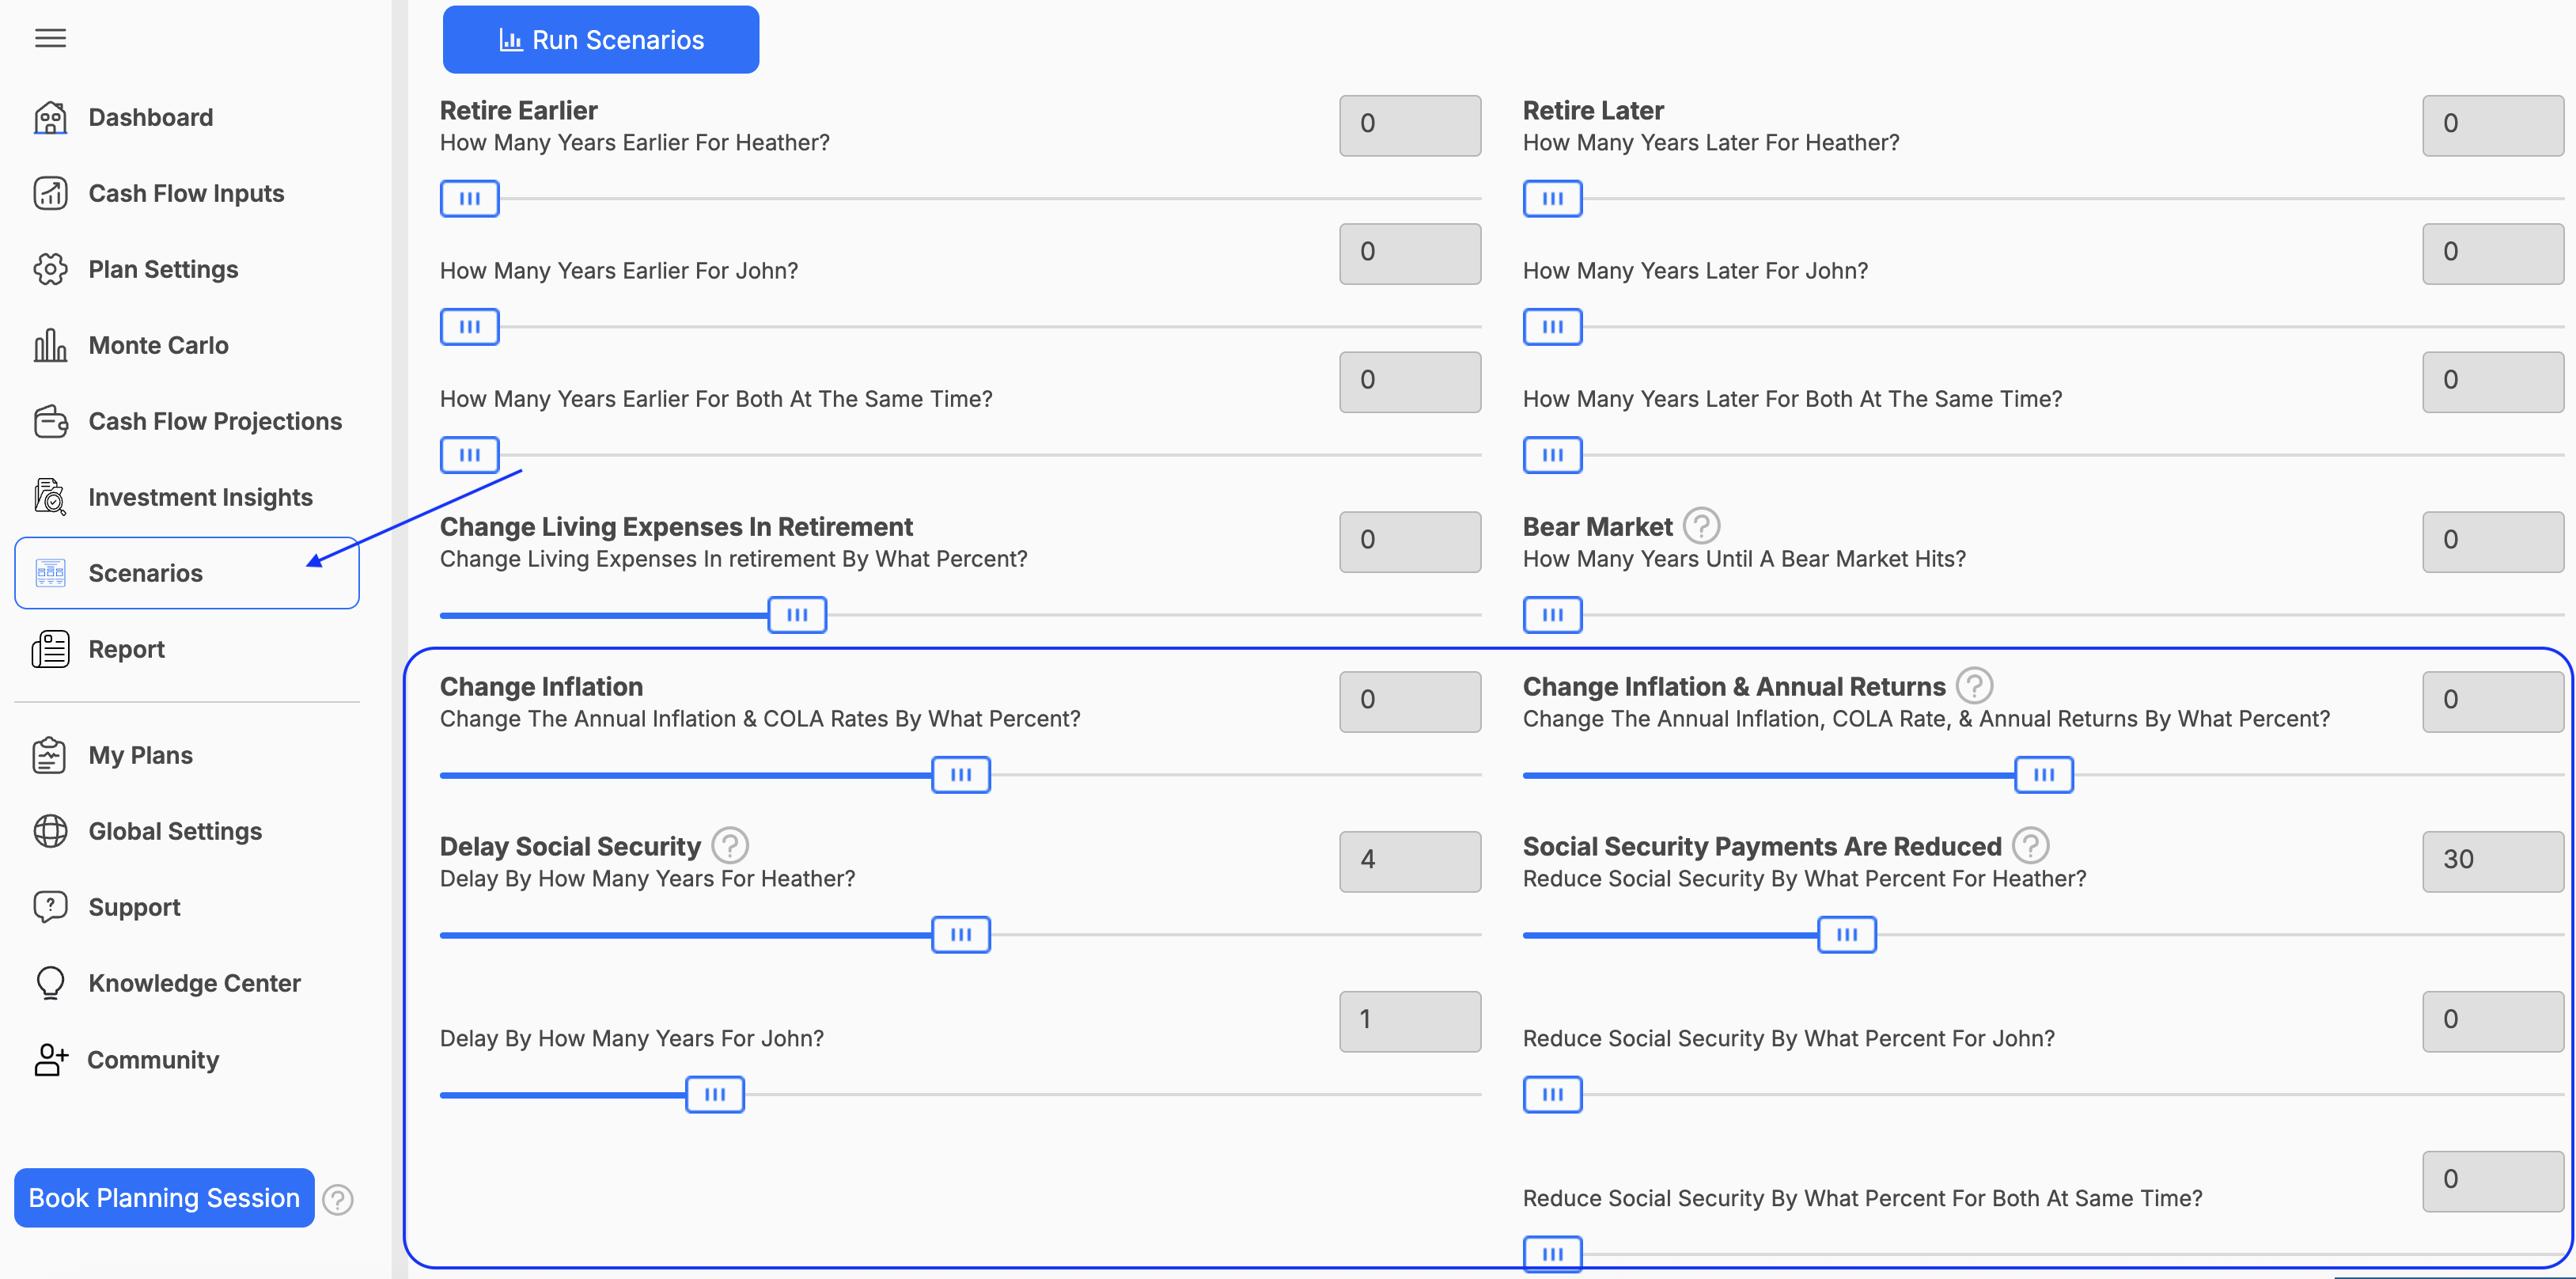The image size is (2576, 1279).
Task: Click the Cash Flow Inputs chart icon
Action: tap(50, 193)
